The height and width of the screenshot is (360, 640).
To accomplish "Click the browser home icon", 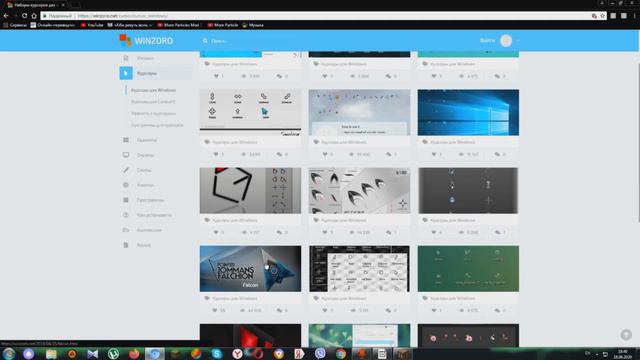I will [x=34, y=16].
